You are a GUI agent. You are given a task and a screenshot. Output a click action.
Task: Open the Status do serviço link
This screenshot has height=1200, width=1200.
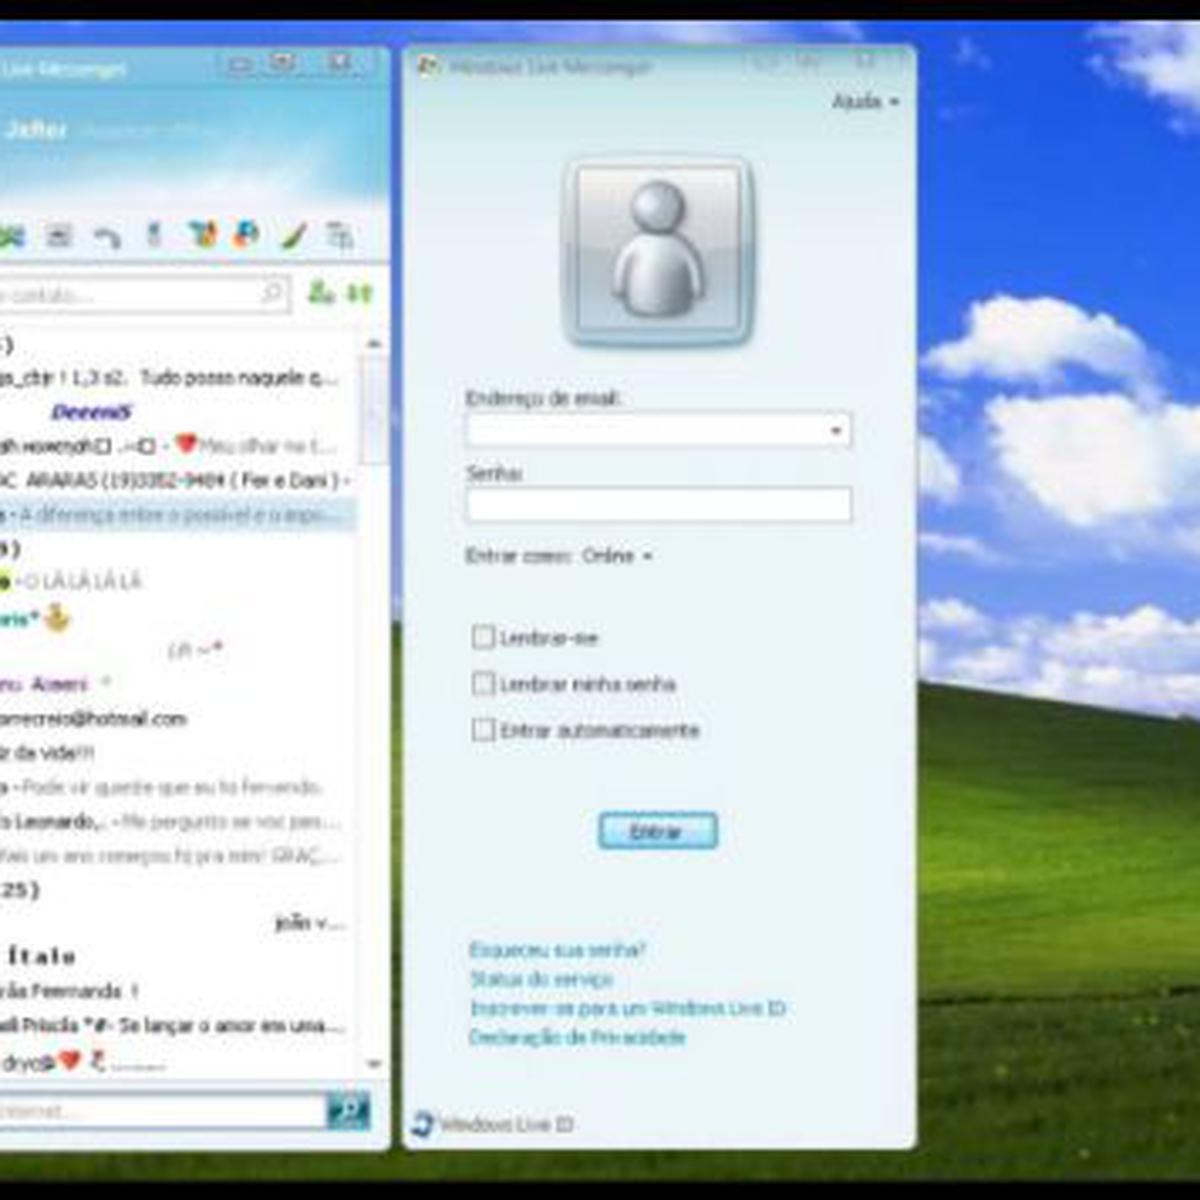coord(541,979)
